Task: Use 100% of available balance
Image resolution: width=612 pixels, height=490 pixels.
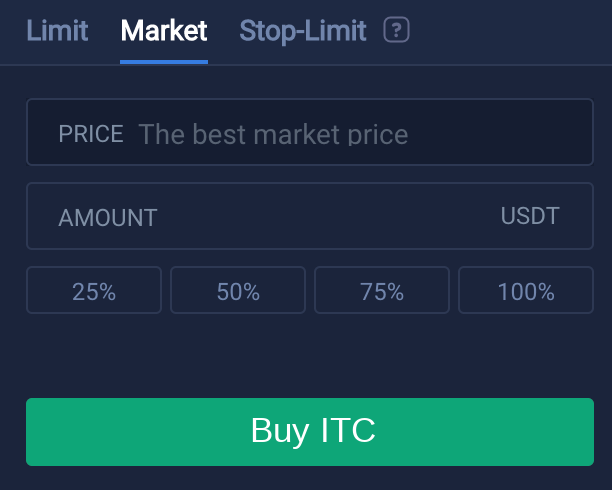Action: click(x=526, y=290)
